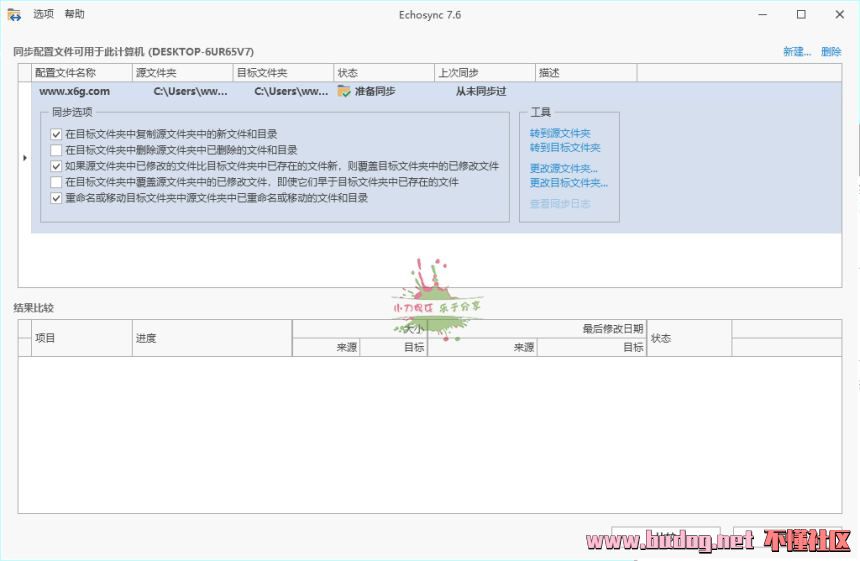
Task: Click 更改目标文件夹... link
Action: pos(568,183)
